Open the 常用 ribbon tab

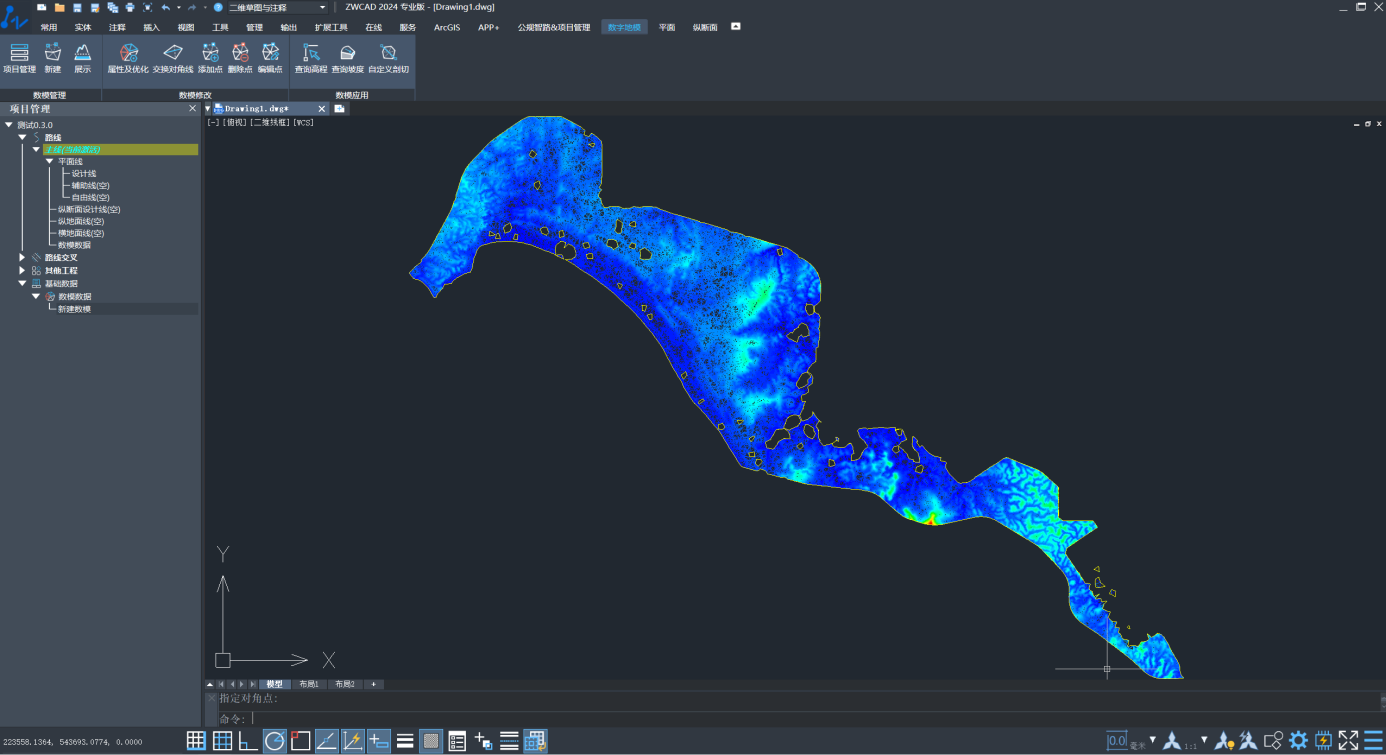(49, 27)
